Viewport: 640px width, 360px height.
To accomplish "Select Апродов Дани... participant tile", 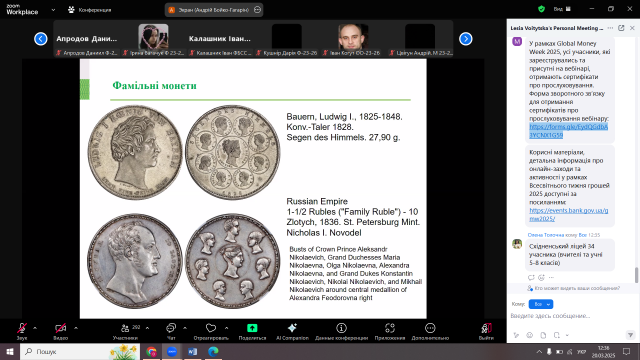I will (x=87, y=38).
